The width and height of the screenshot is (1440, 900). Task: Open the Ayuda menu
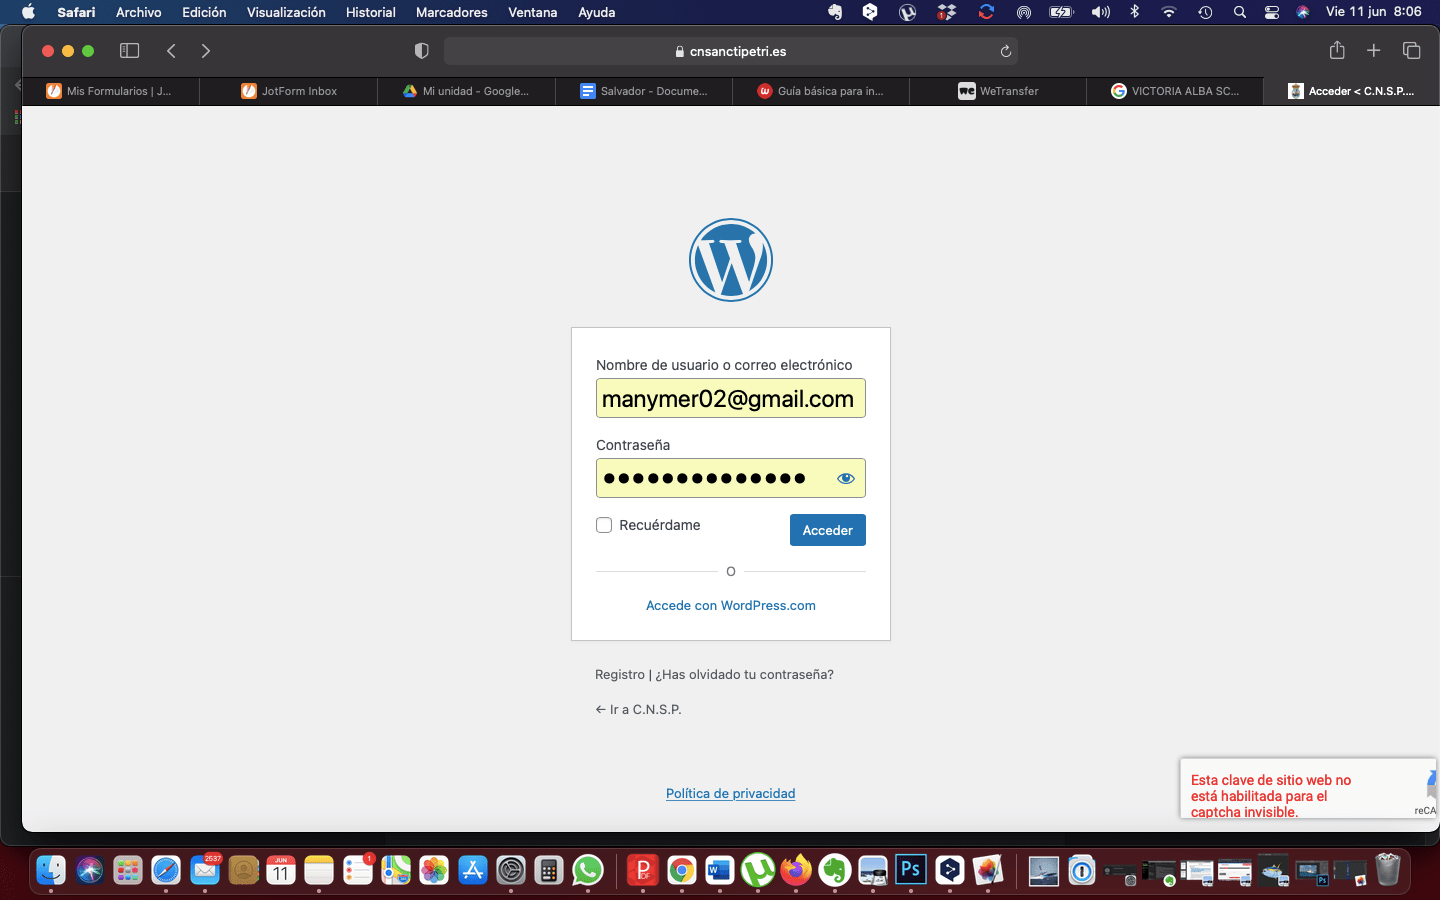pyautogui.click(x=596, y=12)
